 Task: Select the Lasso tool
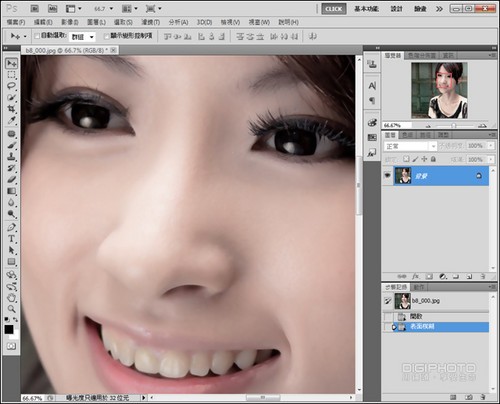pyautogui.click(x=11, y=86)
